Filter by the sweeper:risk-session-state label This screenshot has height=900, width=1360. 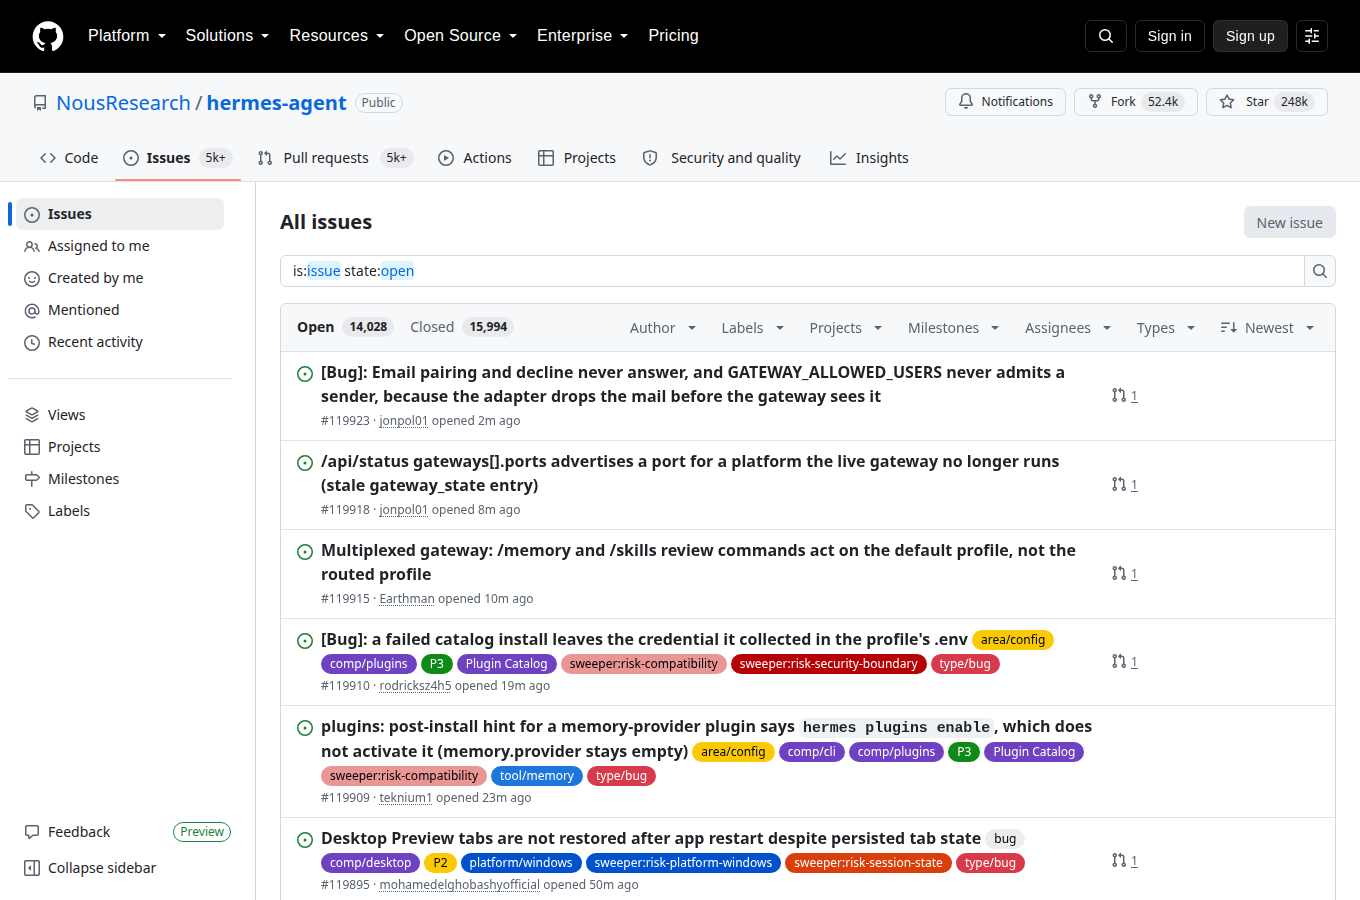[x=868, y=863]
